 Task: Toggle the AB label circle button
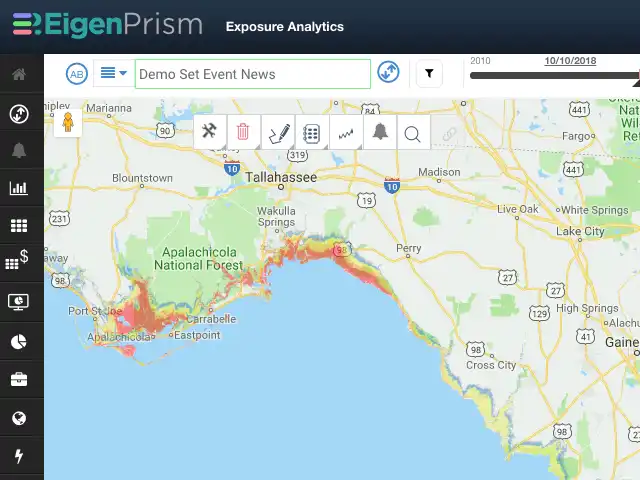pos(77,74)
